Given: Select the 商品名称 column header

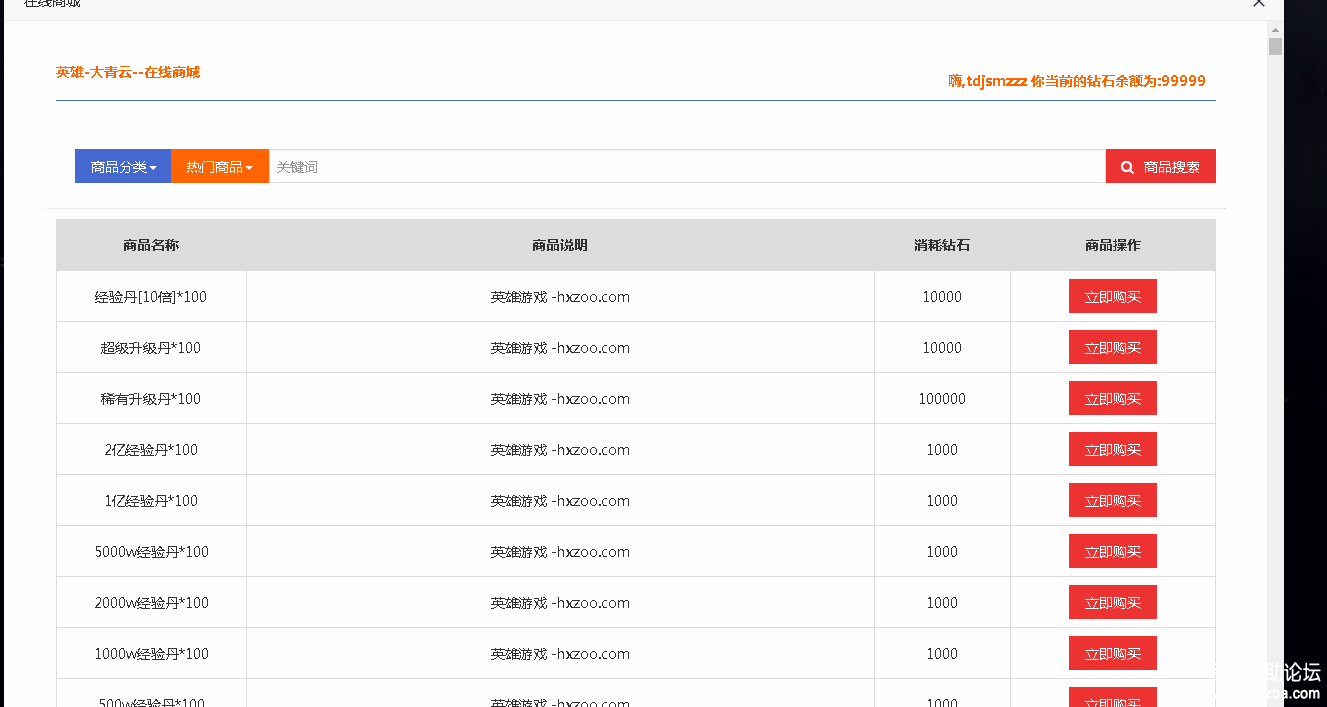Looking at the screenshot, I should (x=151, y=245).
